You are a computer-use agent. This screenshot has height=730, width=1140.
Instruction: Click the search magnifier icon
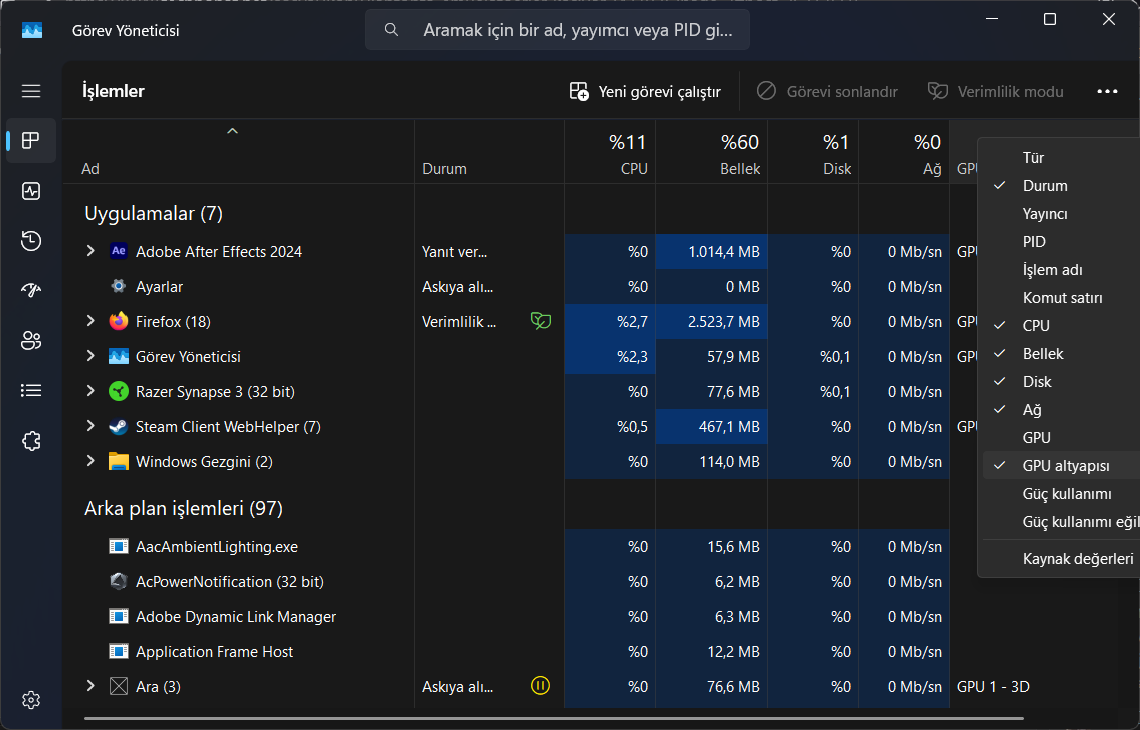point(391,30)
